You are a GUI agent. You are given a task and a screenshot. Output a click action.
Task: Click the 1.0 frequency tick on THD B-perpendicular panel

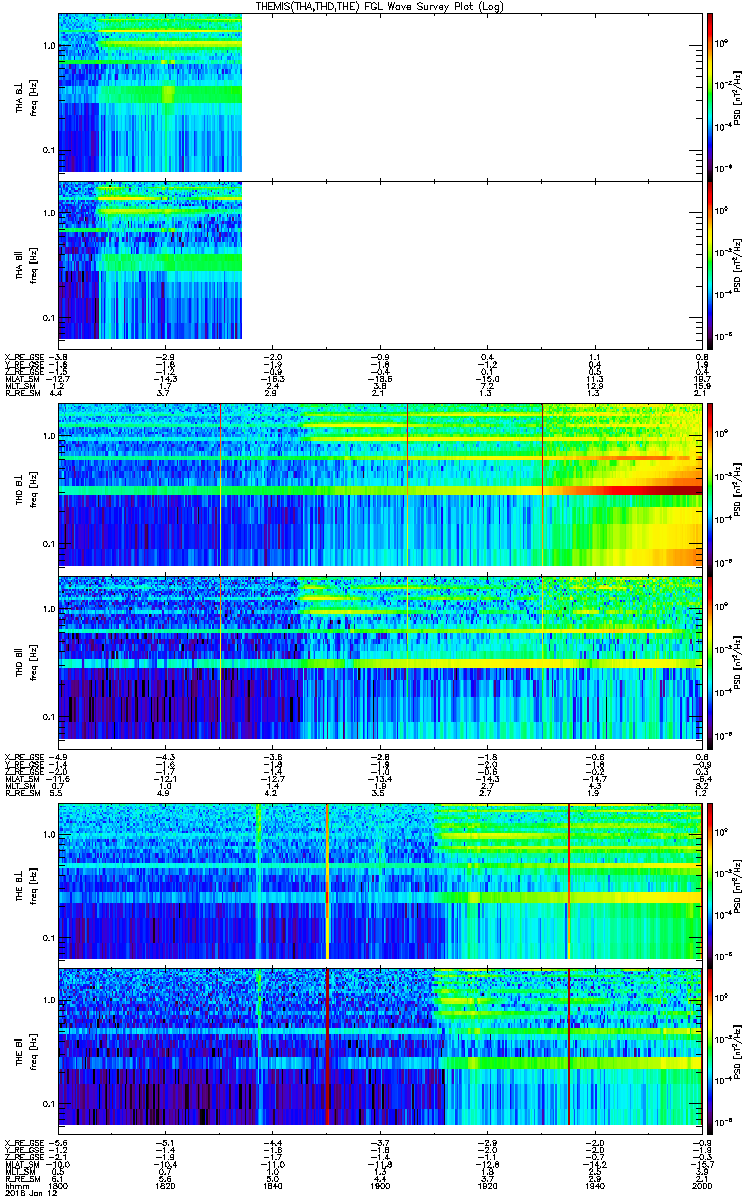[x=48, y=437]
